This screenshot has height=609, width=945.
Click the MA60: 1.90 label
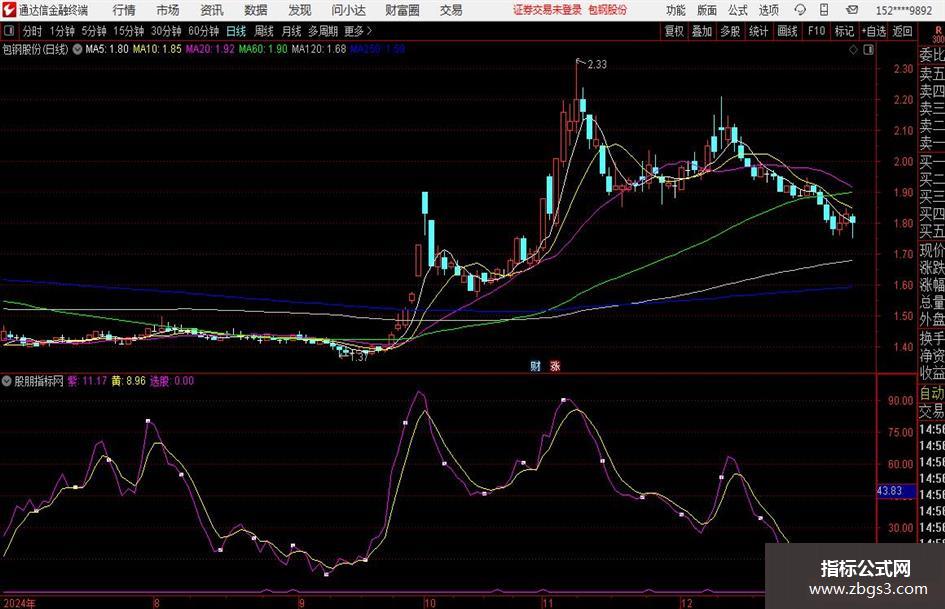point(263,49)
